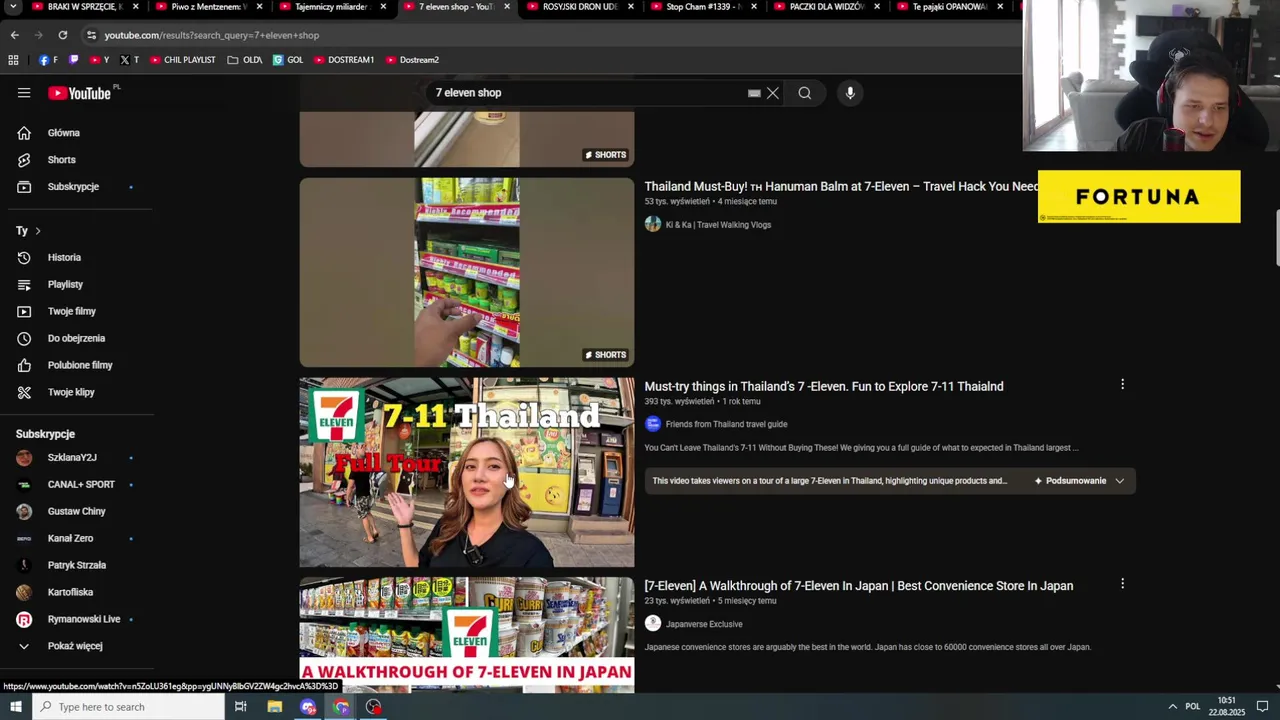This screenshot has width=1280, height=720.
Task: Click the YouTube logo
Action: [80, 93]
